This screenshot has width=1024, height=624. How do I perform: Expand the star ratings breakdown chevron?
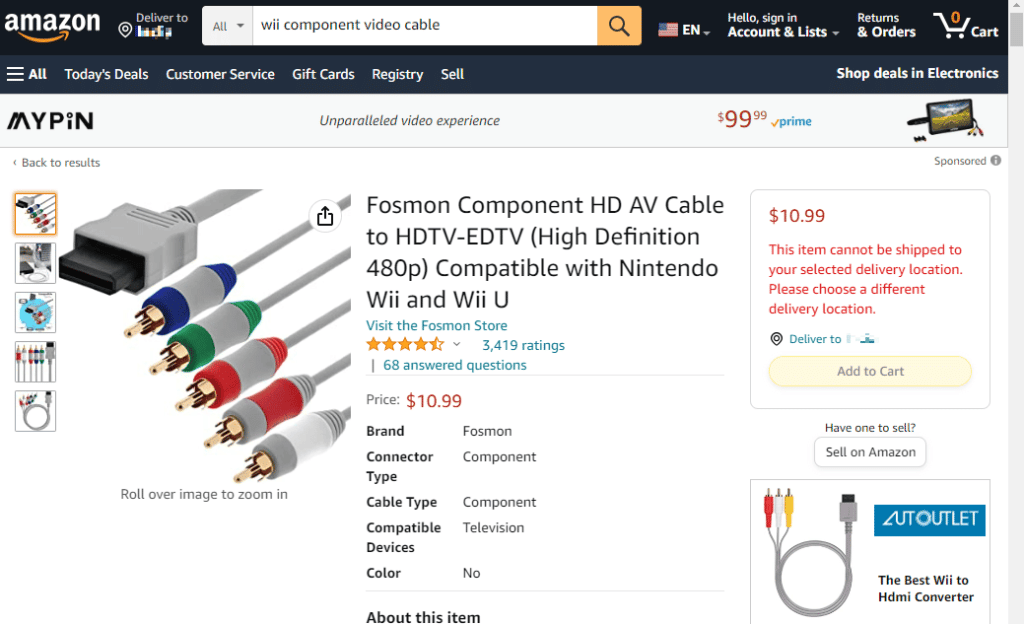coord(456,343)
